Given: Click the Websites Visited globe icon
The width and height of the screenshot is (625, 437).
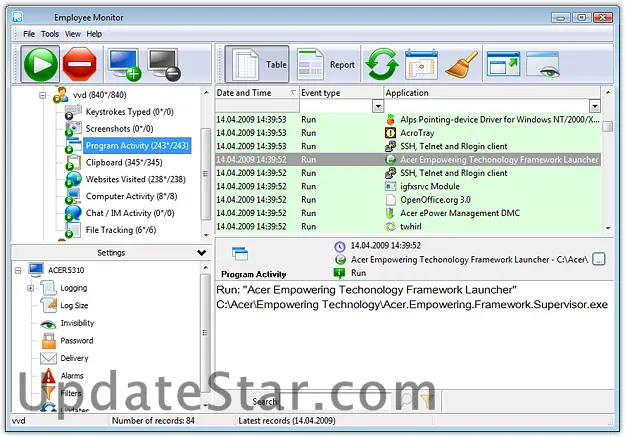Looking at the screenshot, I should (x=73, y=179).
